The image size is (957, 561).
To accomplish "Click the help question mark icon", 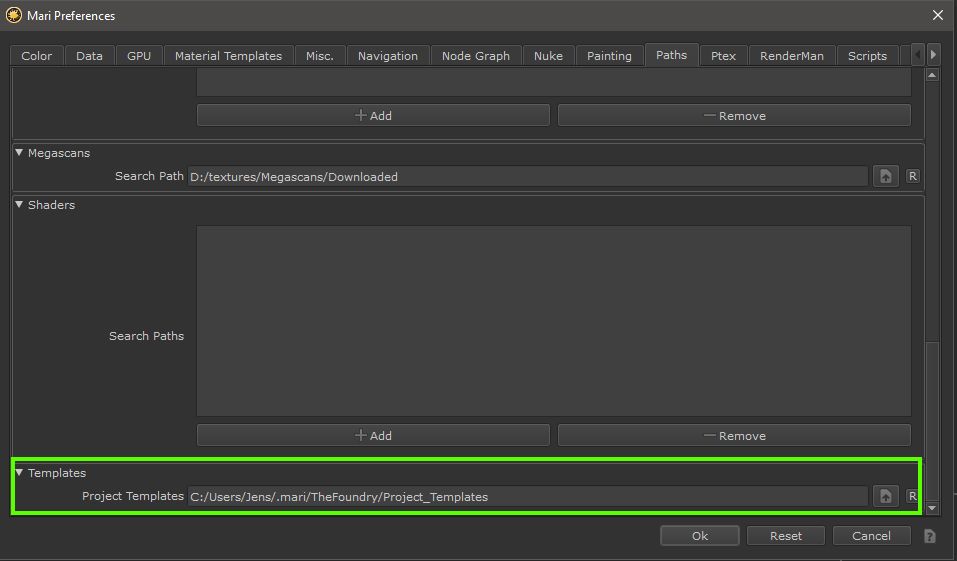I will click(x=929, y=537).
